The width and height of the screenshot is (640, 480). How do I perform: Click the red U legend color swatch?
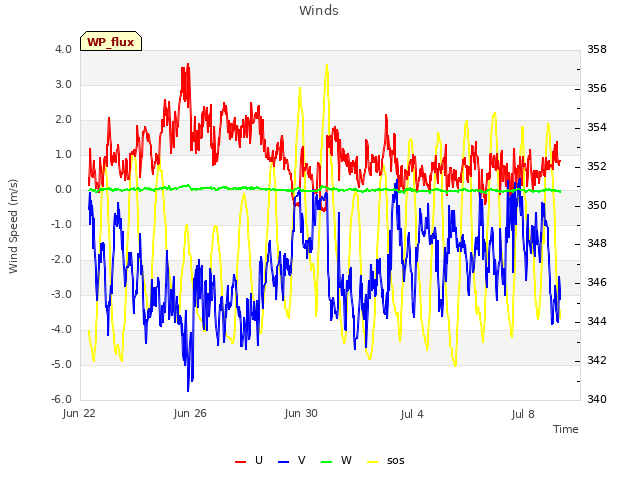click(240, 462)
